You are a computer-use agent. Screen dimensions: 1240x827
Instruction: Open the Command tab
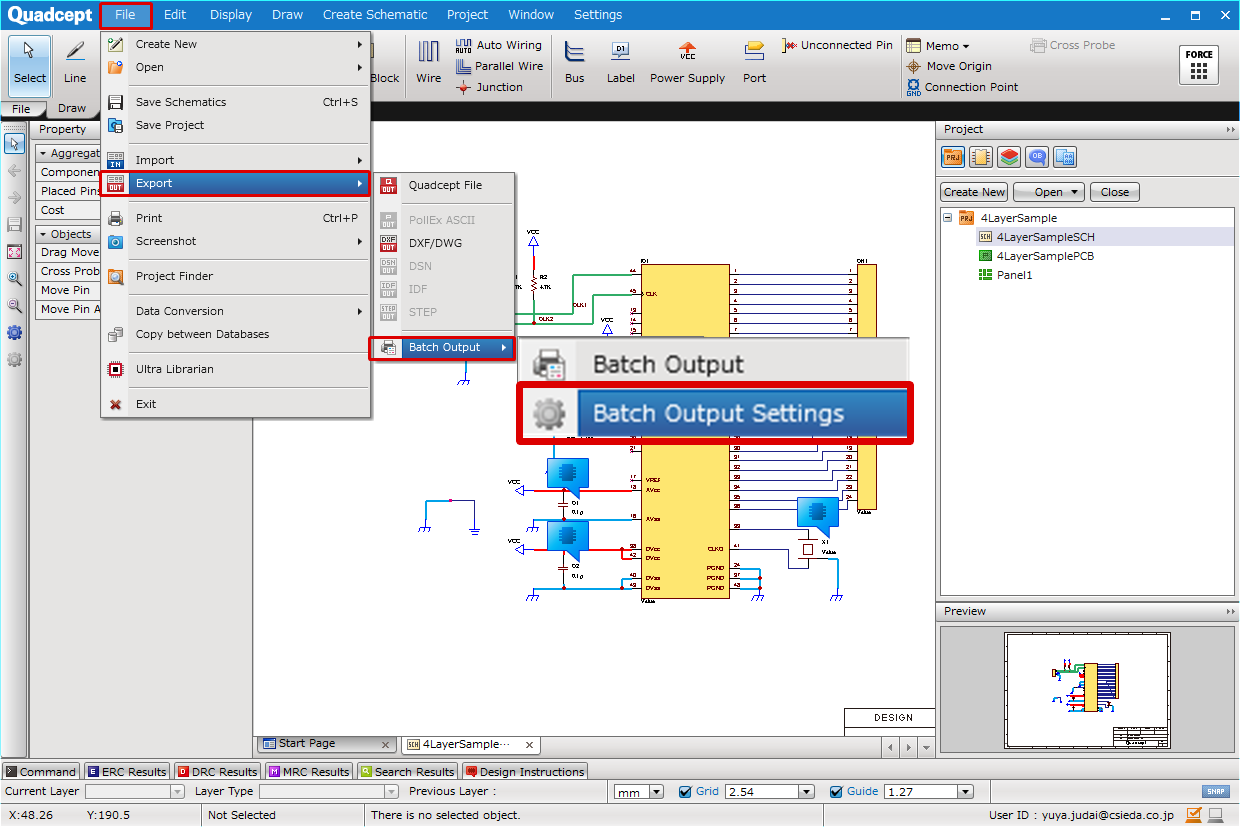point(41,772)
